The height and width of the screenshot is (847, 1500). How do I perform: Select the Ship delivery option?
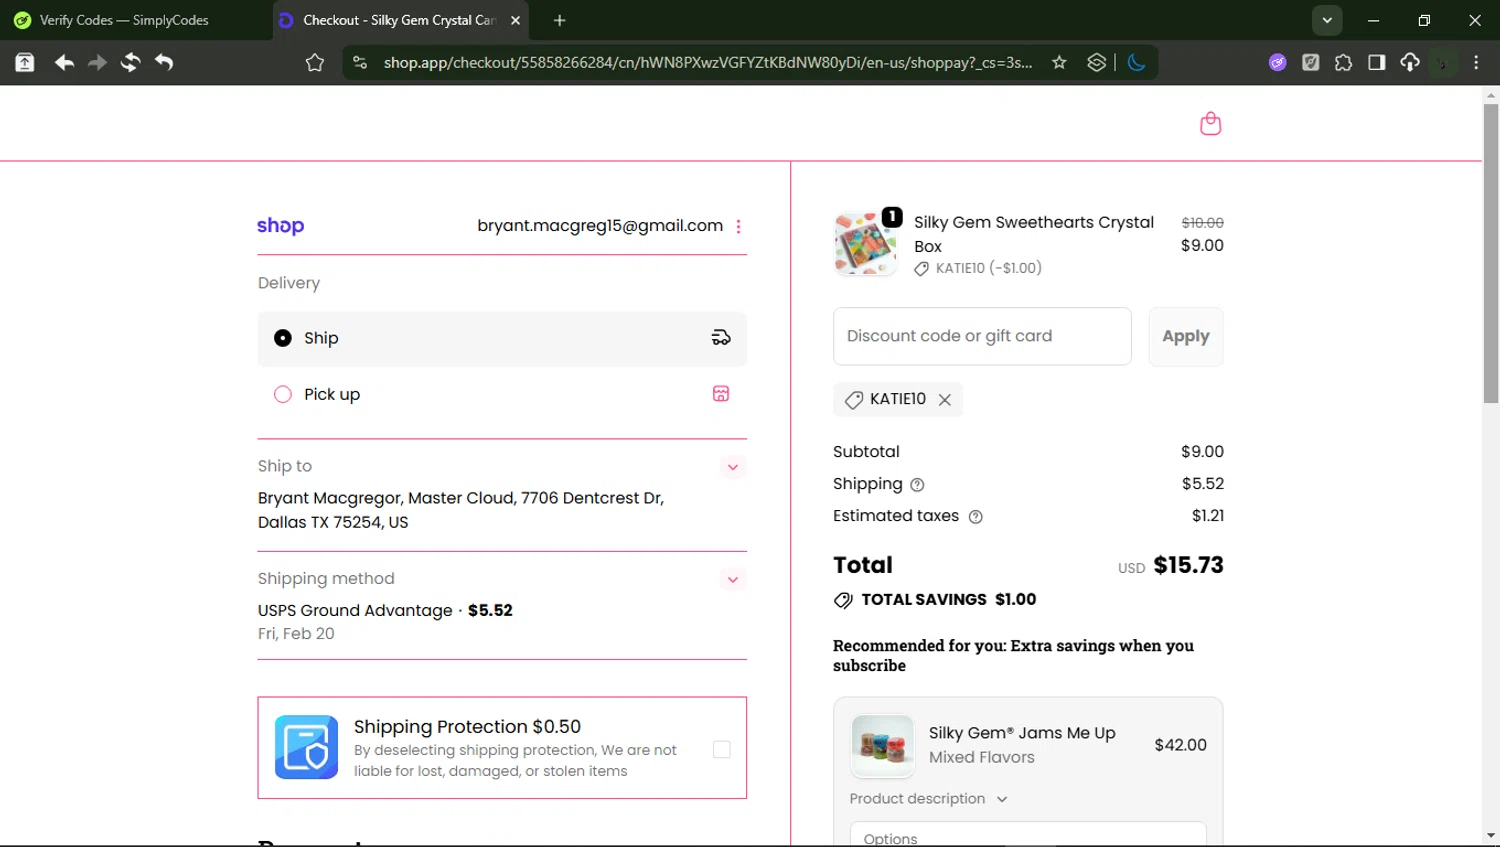point(502,338)
